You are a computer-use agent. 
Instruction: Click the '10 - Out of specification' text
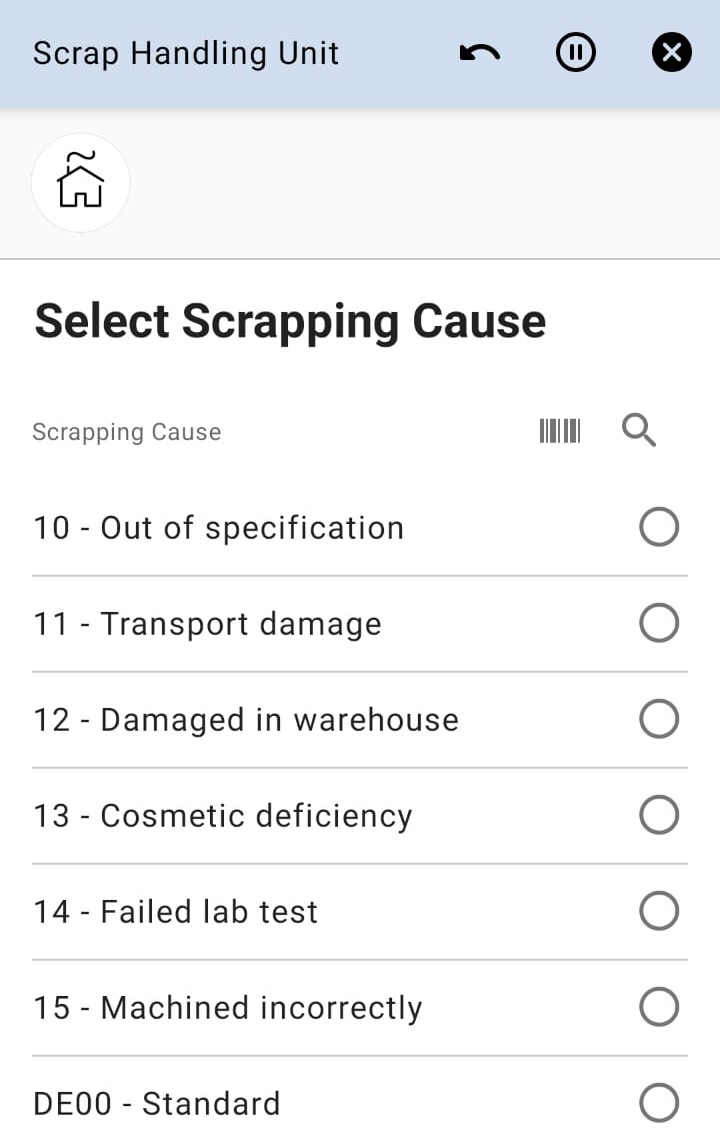click(218, 528)
